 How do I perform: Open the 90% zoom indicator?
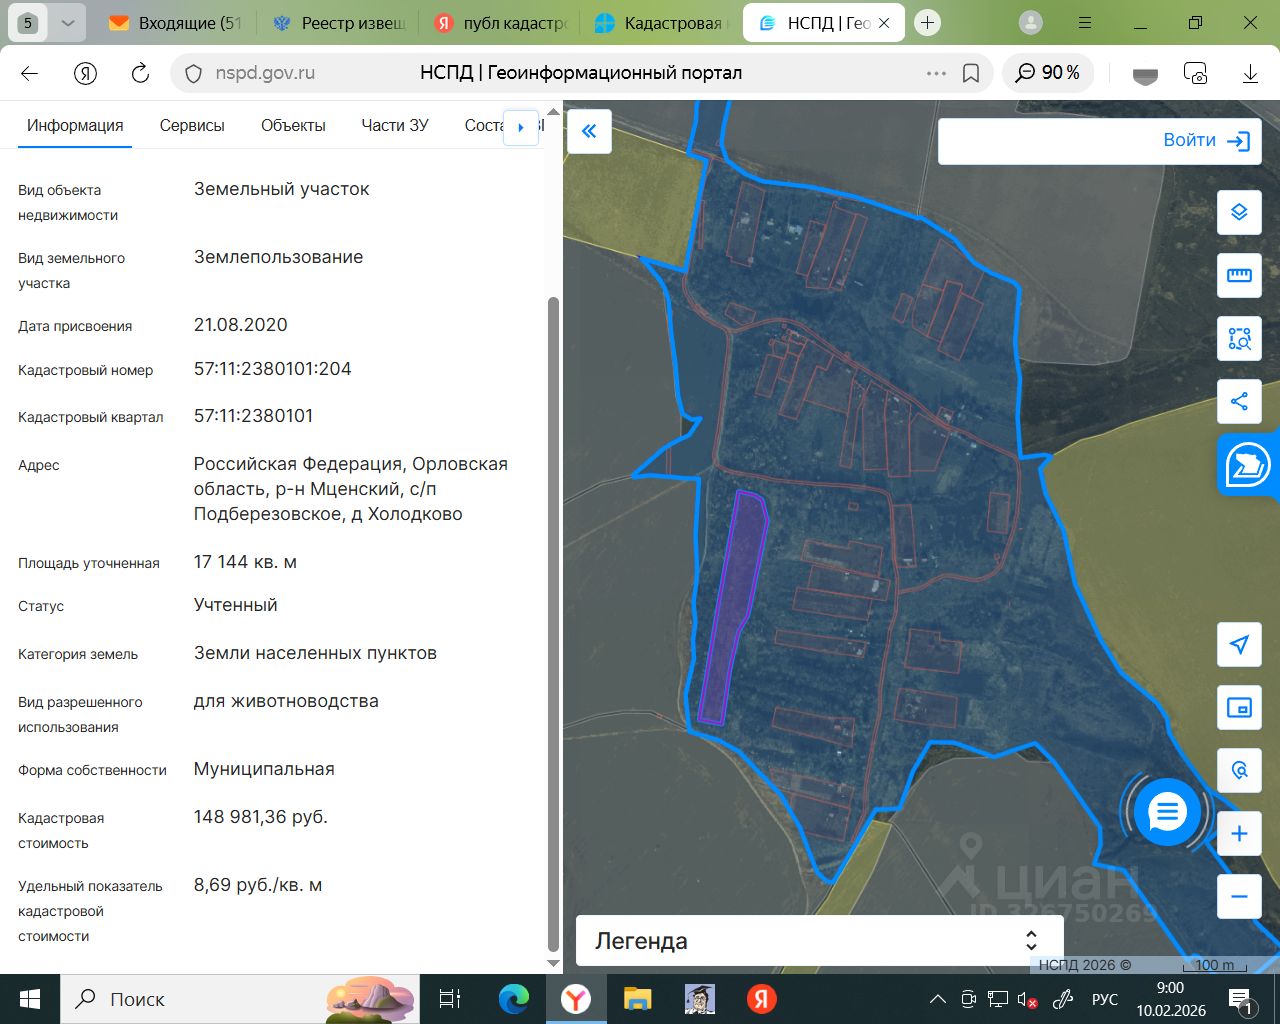(x=1048, y=73)
